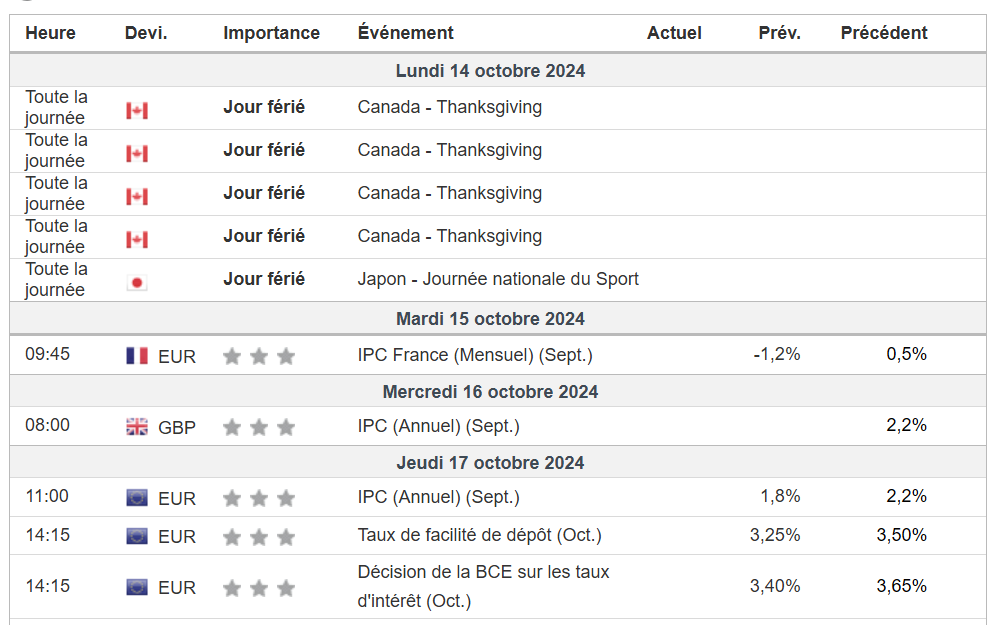Click EU flag in Décision de la BCE row
This screenshot has width=998, height=625.
[x=137, y=587]
